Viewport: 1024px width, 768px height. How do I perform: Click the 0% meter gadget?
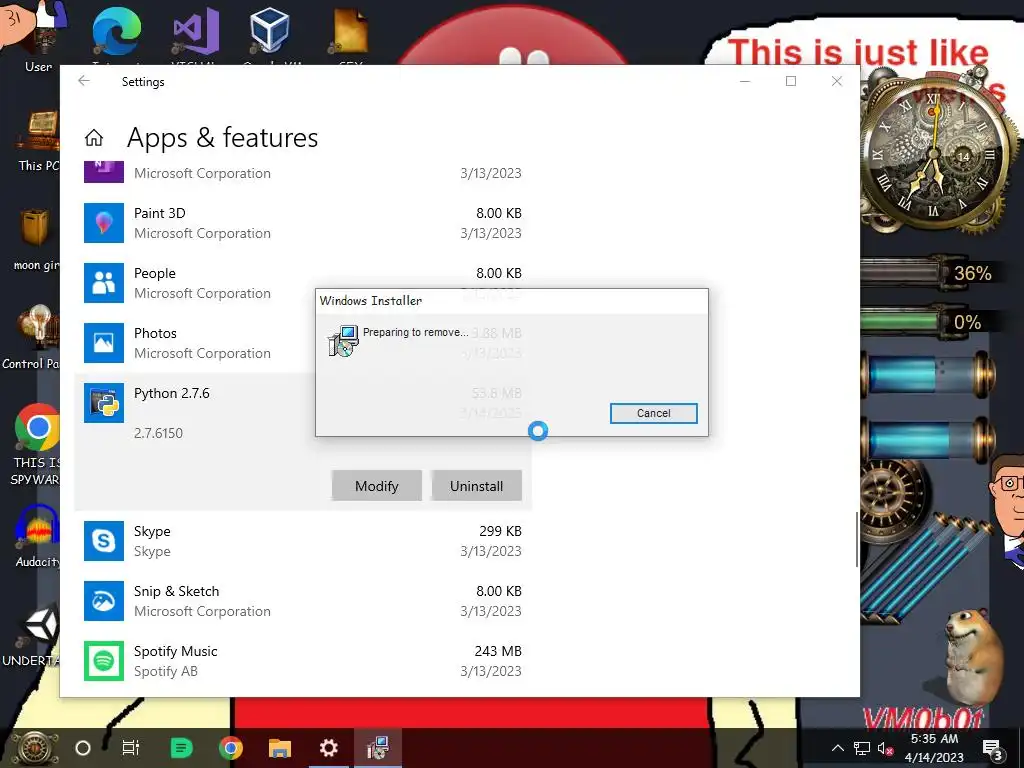coord(927,322)
